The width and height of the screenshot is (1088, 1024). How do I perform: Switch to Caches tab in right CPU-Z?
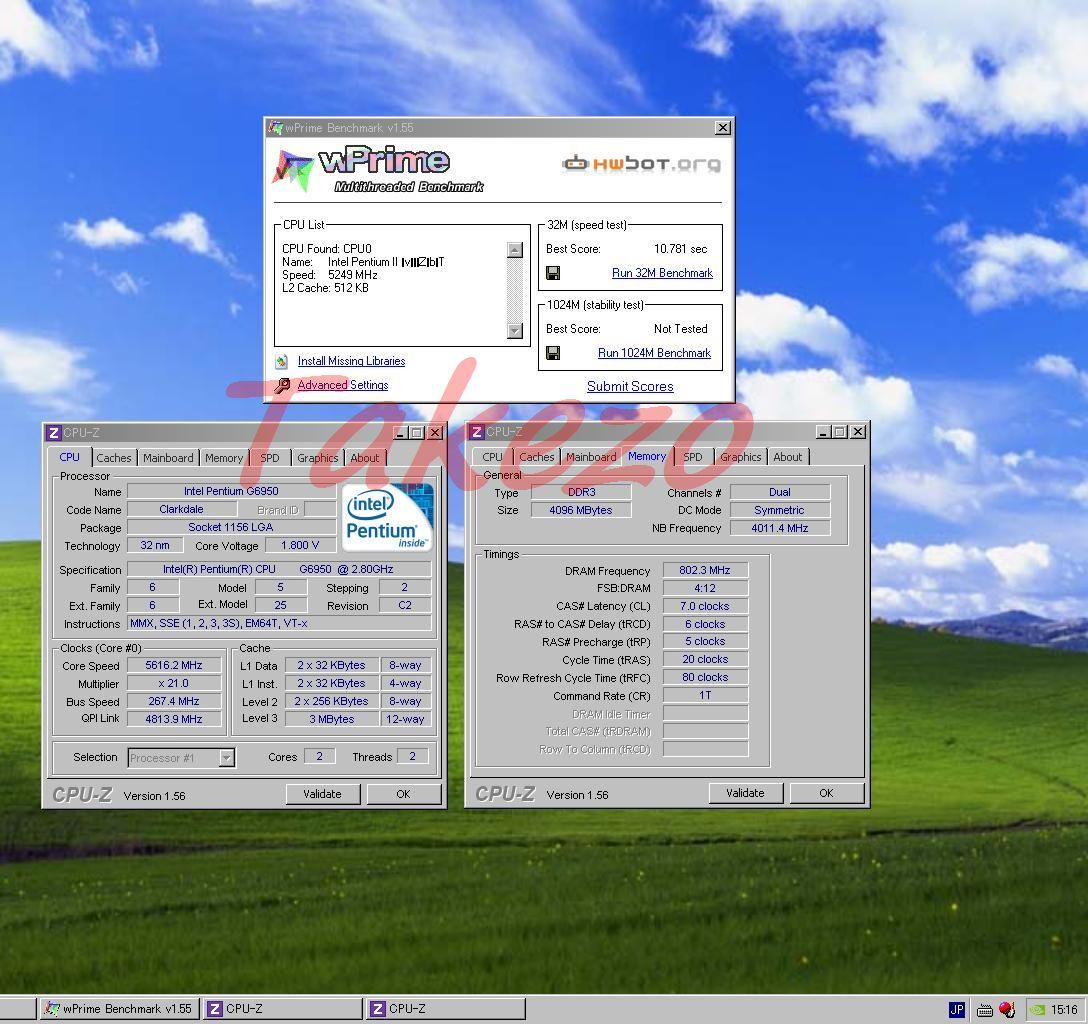pos(537,456)
